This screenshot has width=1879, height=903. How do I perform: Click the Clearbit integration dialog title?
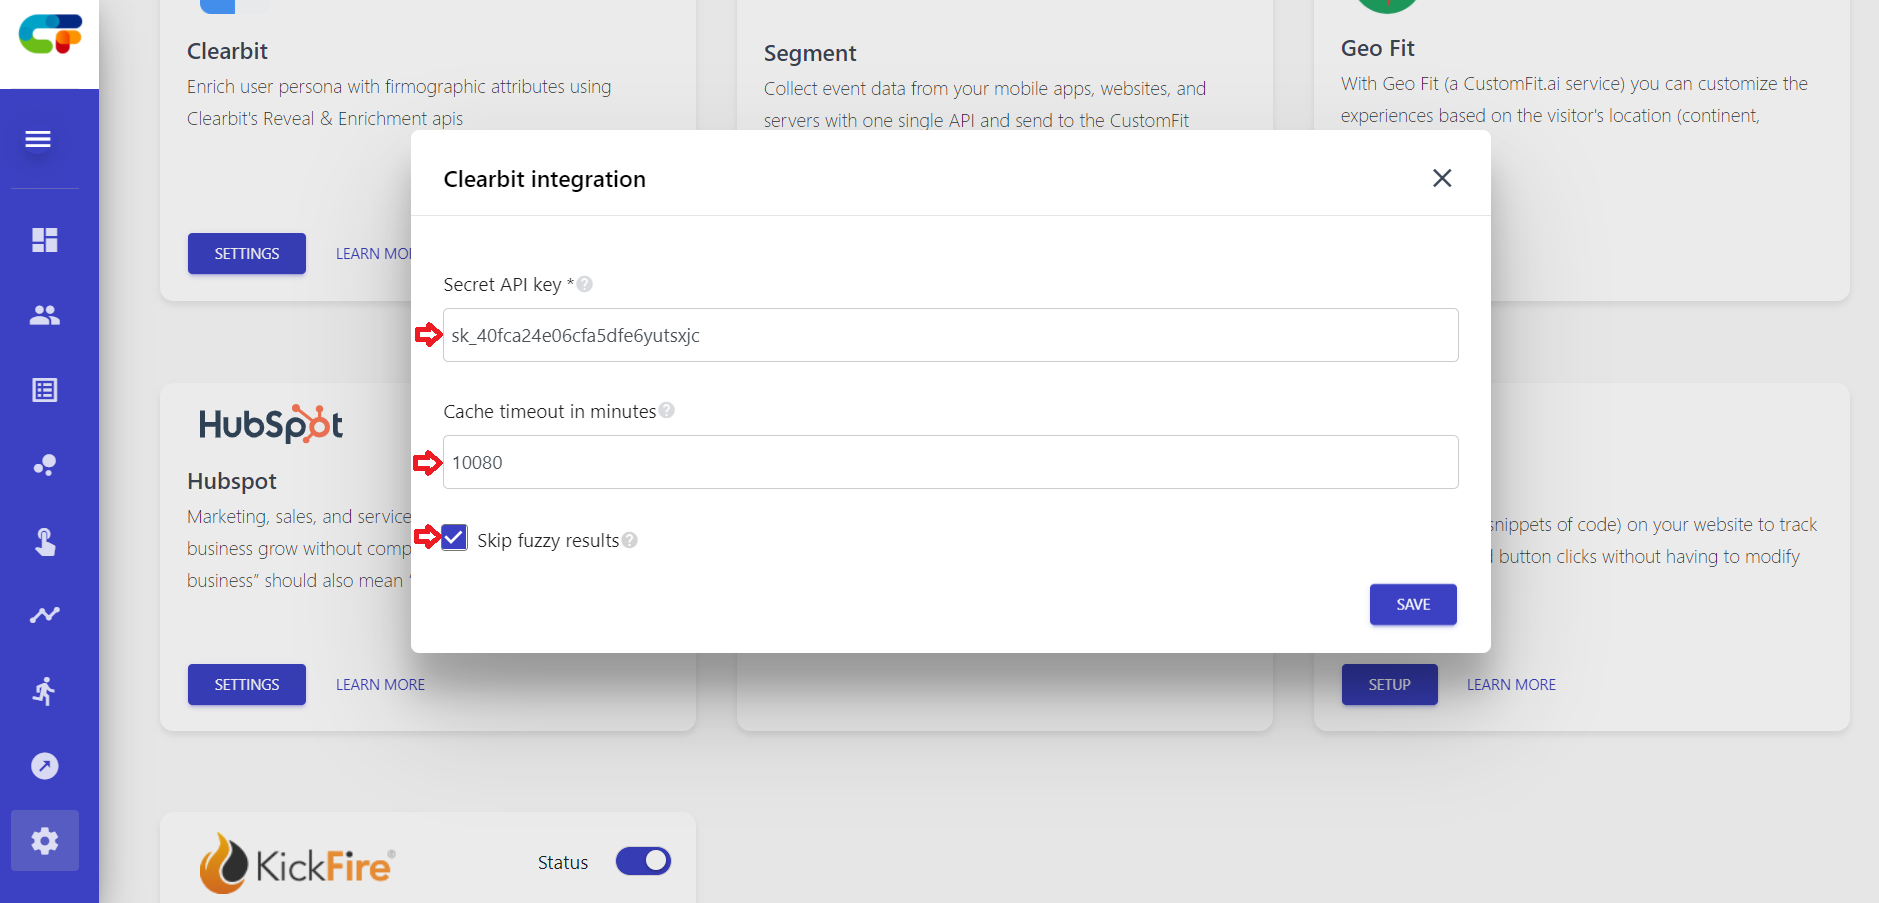[x=544, y=179]
